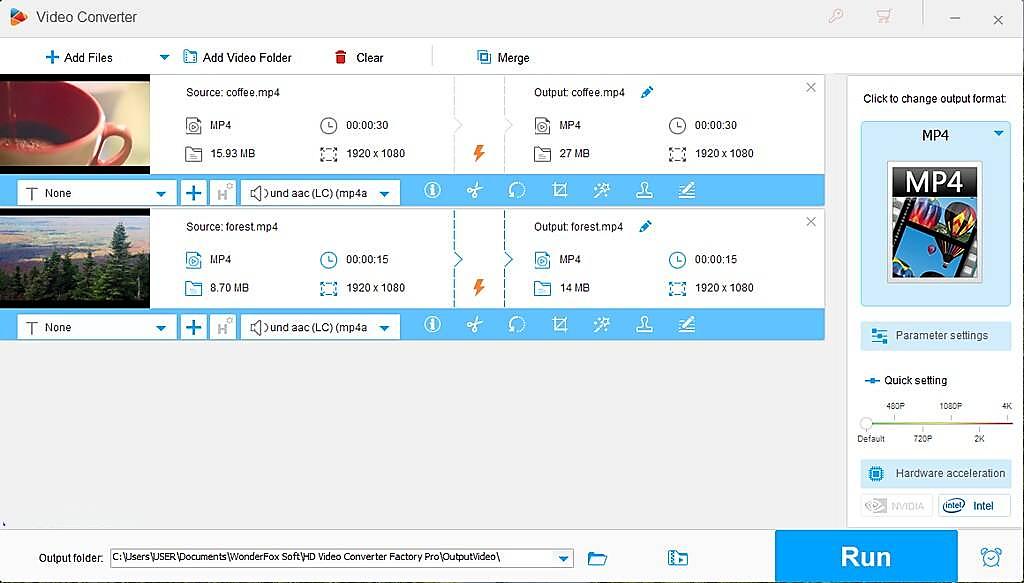
Task: Expand the output folder path dropdown
Action: click(563, 558)
